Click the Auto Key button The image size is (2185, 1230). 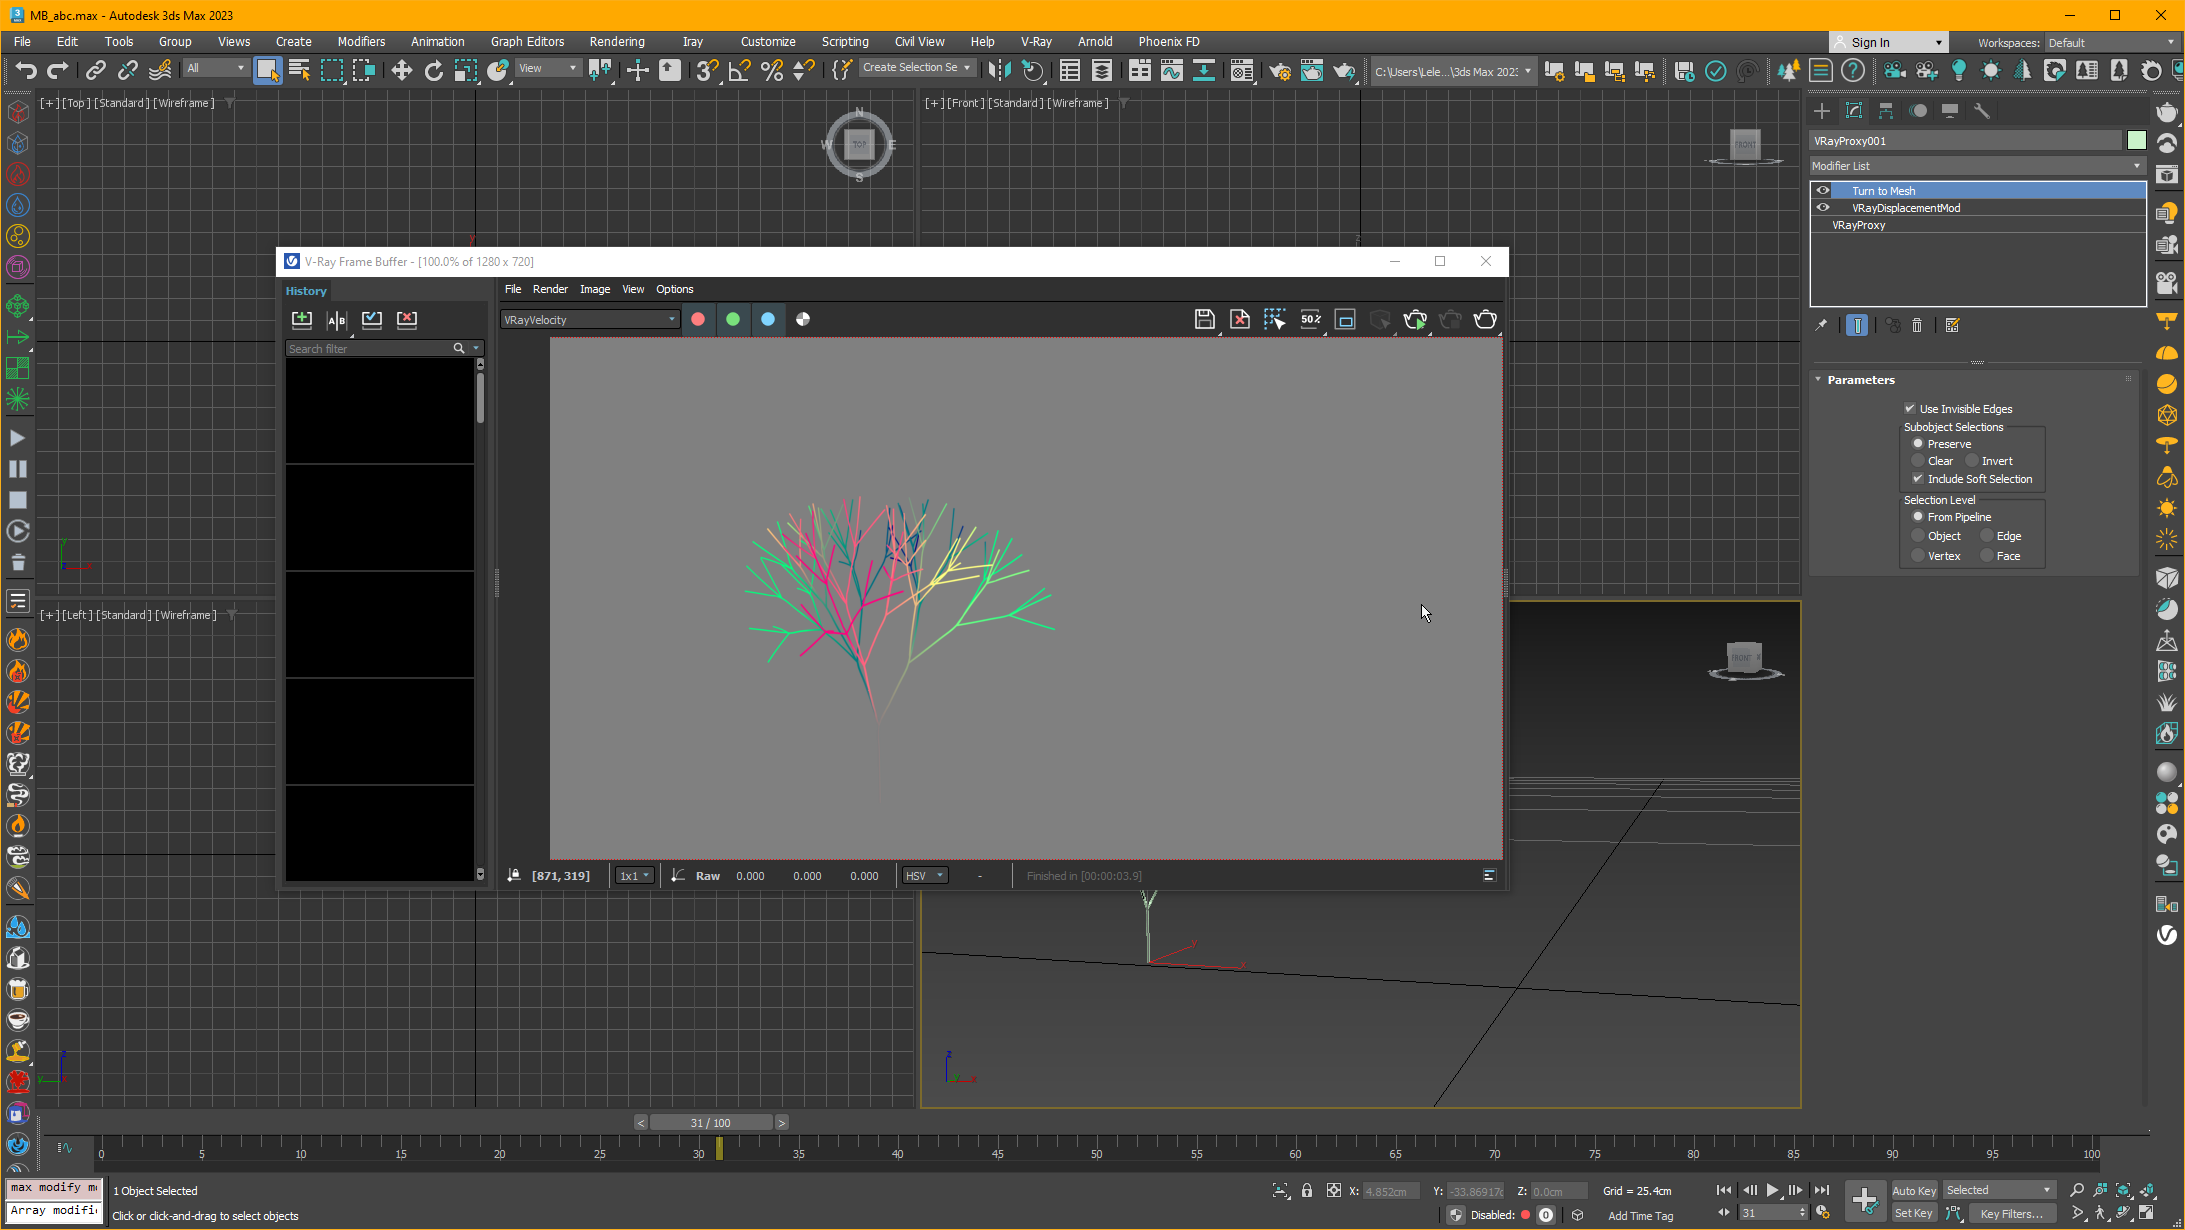pyautogui.click(x=1914, y=1190)
